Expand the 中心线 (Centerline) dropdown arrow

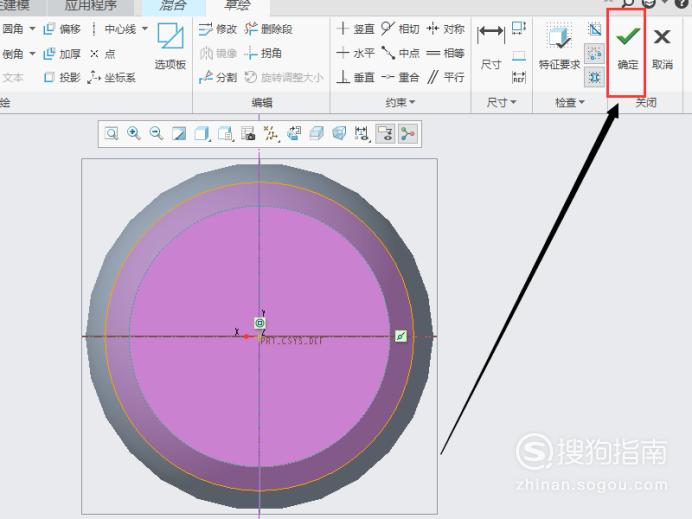pyautogui.click(x=145, y=29)
